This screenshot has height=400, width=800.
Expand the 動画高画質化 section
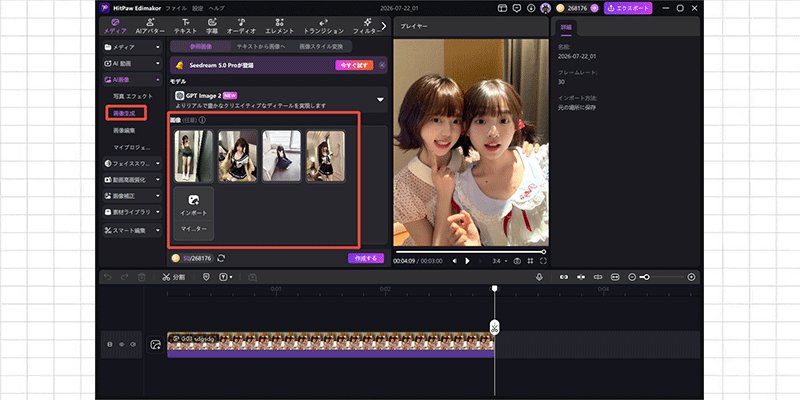click(132, 180)
